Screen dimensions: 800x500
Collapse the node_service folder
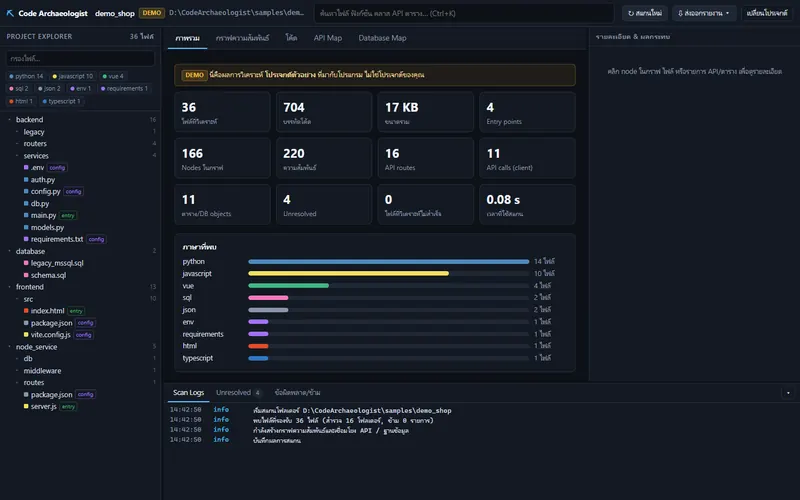click(x=10, y=347)
